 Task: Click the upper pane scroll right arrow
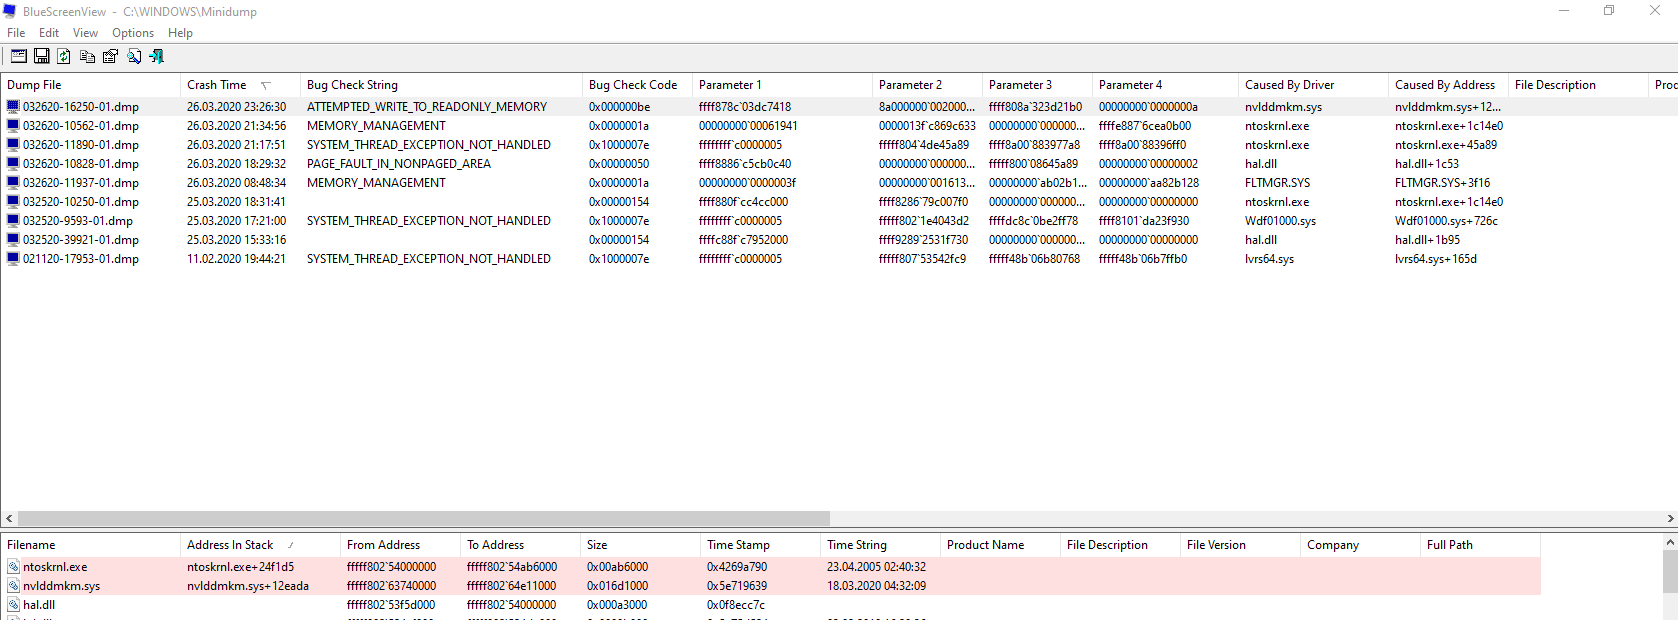click(1670, 518)
